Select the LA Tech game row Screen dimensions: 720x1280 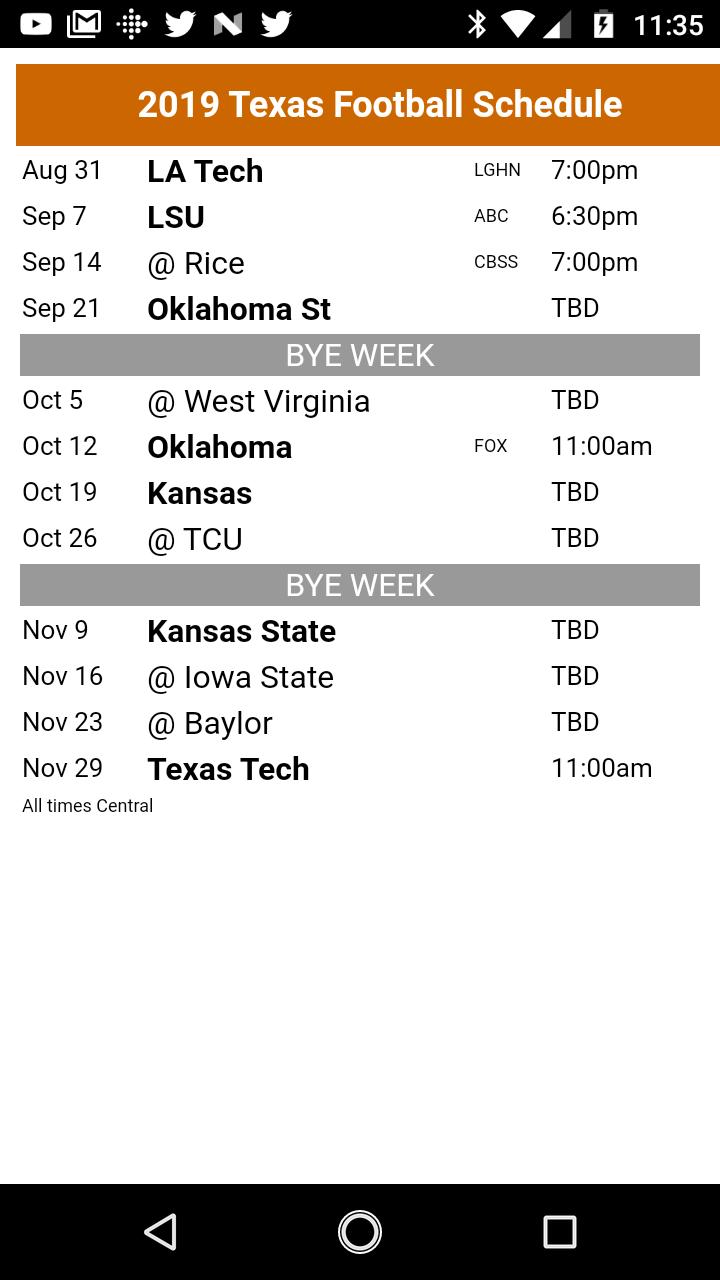coord(360,171)
